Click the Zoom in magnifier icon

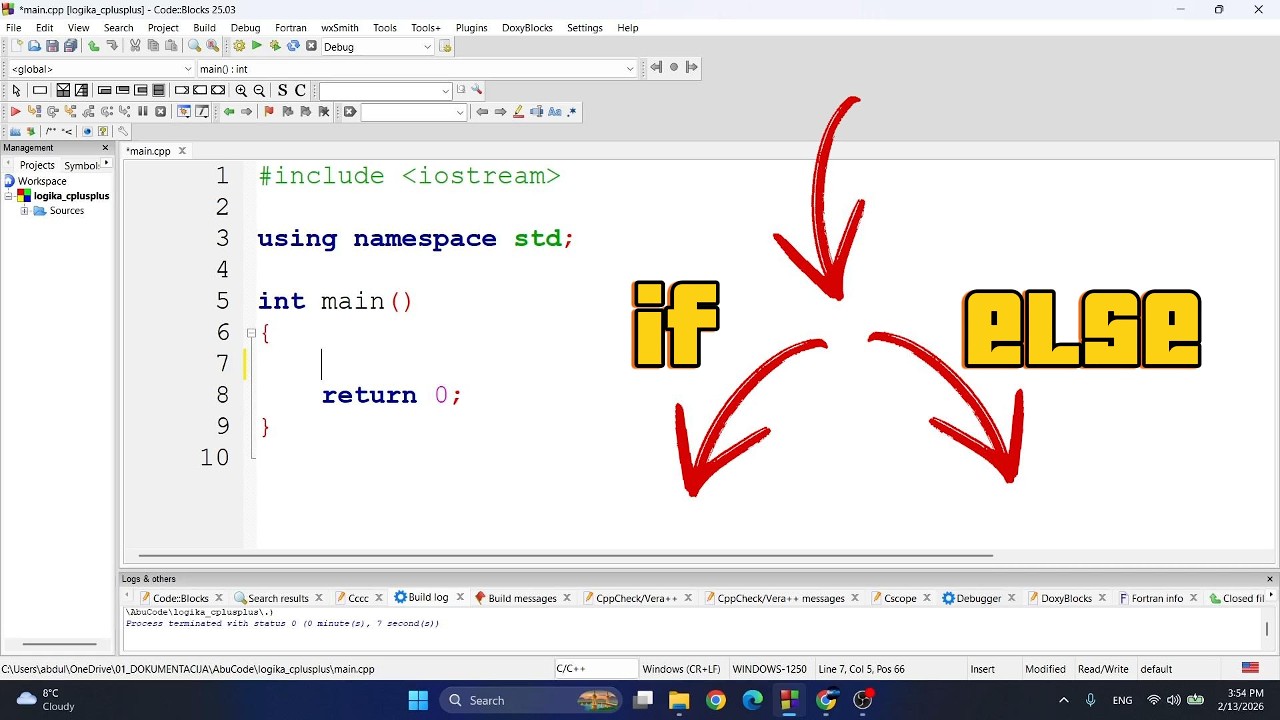(241, 91)
